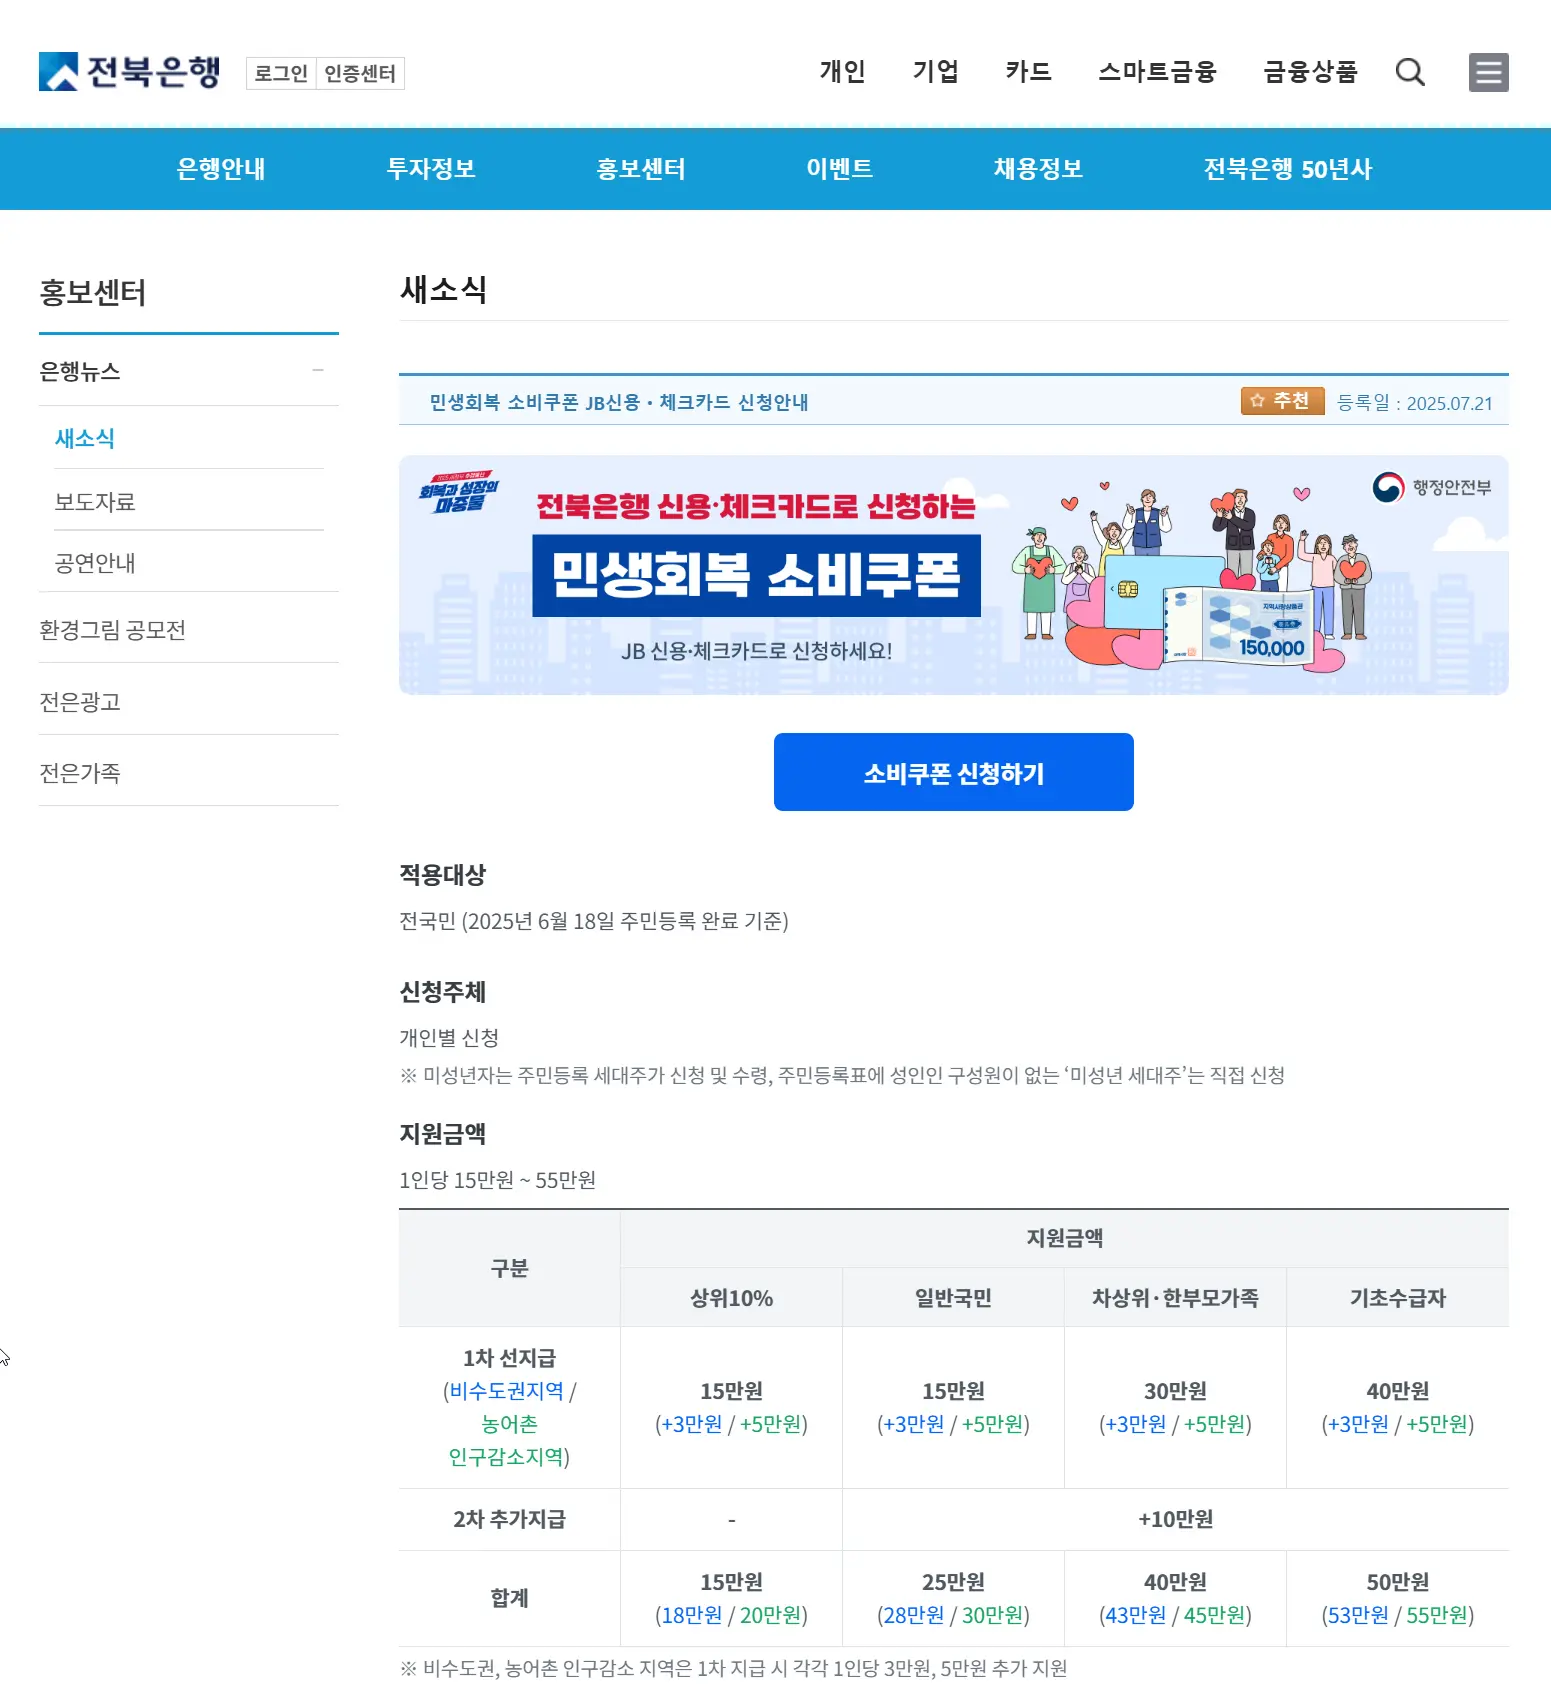
Task: Open 전은가족 in the sidebar
Action: pyautogui.click(x=80, y=772)
